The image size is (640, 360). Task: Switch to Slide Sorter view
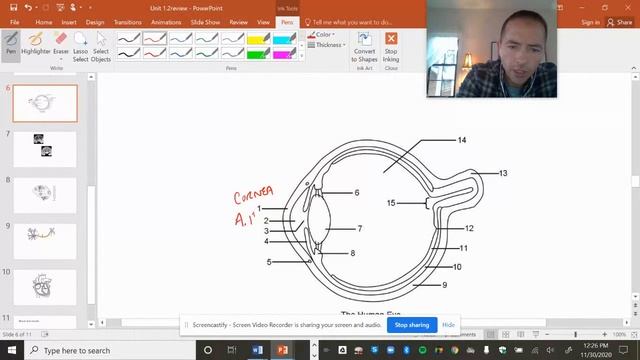[x=506, y=334]
